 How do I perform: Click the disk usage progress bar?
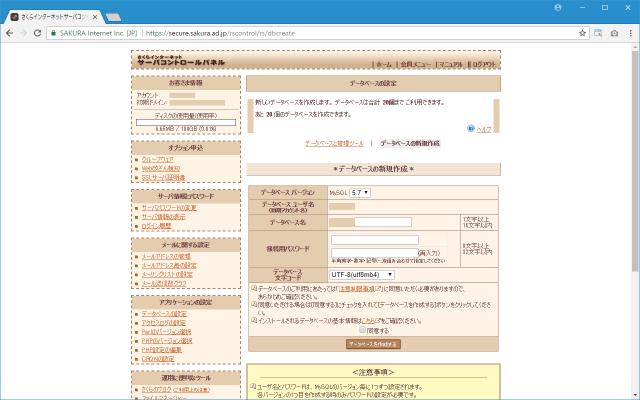pyautogui.click(x=186, y=122)
